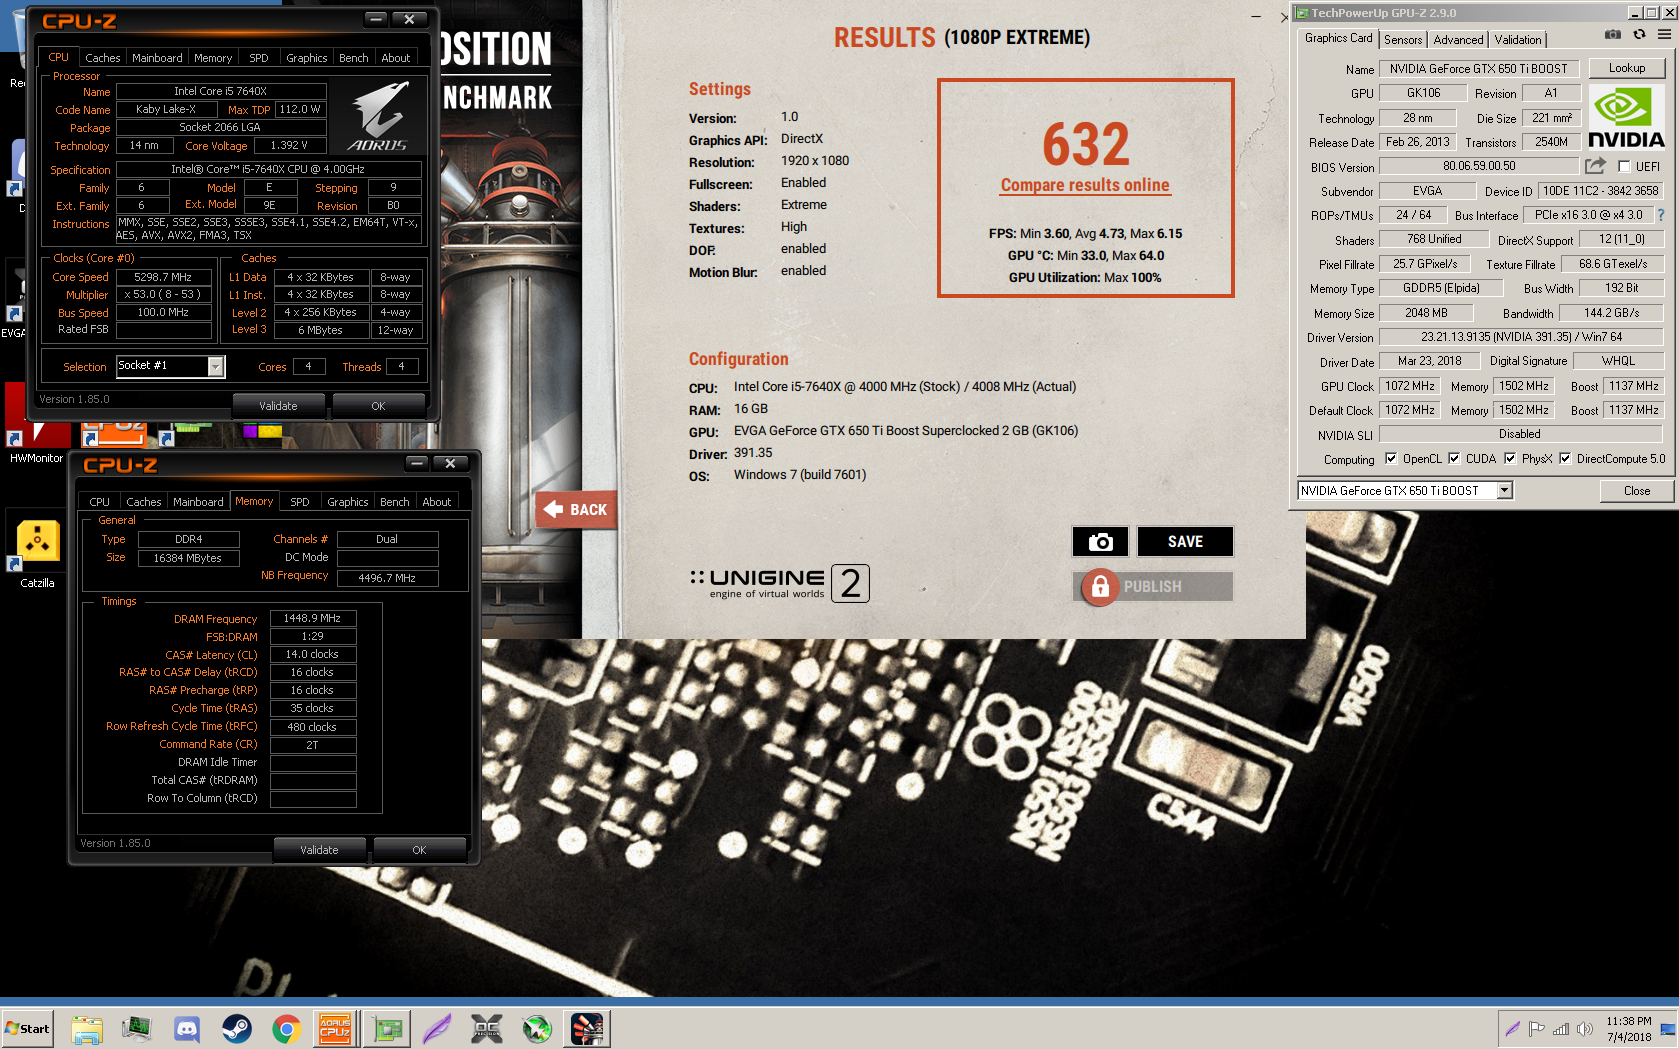Open About tab in top CPU-Z window

[x=395, y=58]
